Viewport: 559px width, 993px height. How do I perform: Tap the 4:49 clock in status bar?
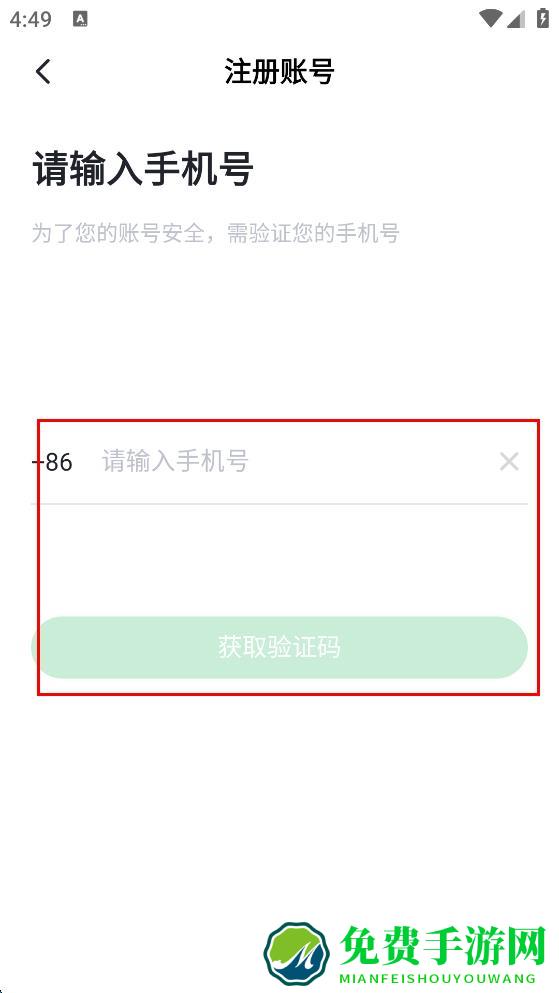30,19
